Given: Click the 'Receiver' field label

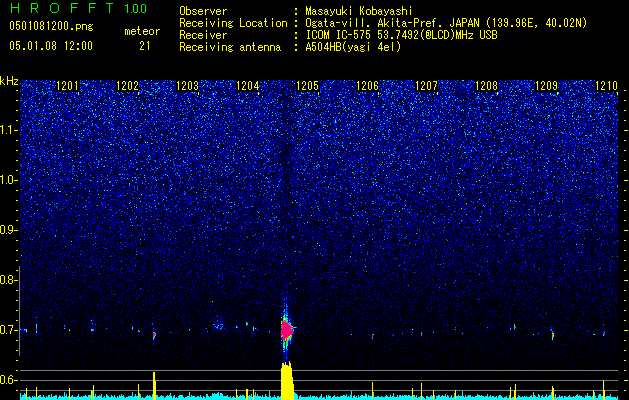Looking at the screenshot, I should [203, 35].
